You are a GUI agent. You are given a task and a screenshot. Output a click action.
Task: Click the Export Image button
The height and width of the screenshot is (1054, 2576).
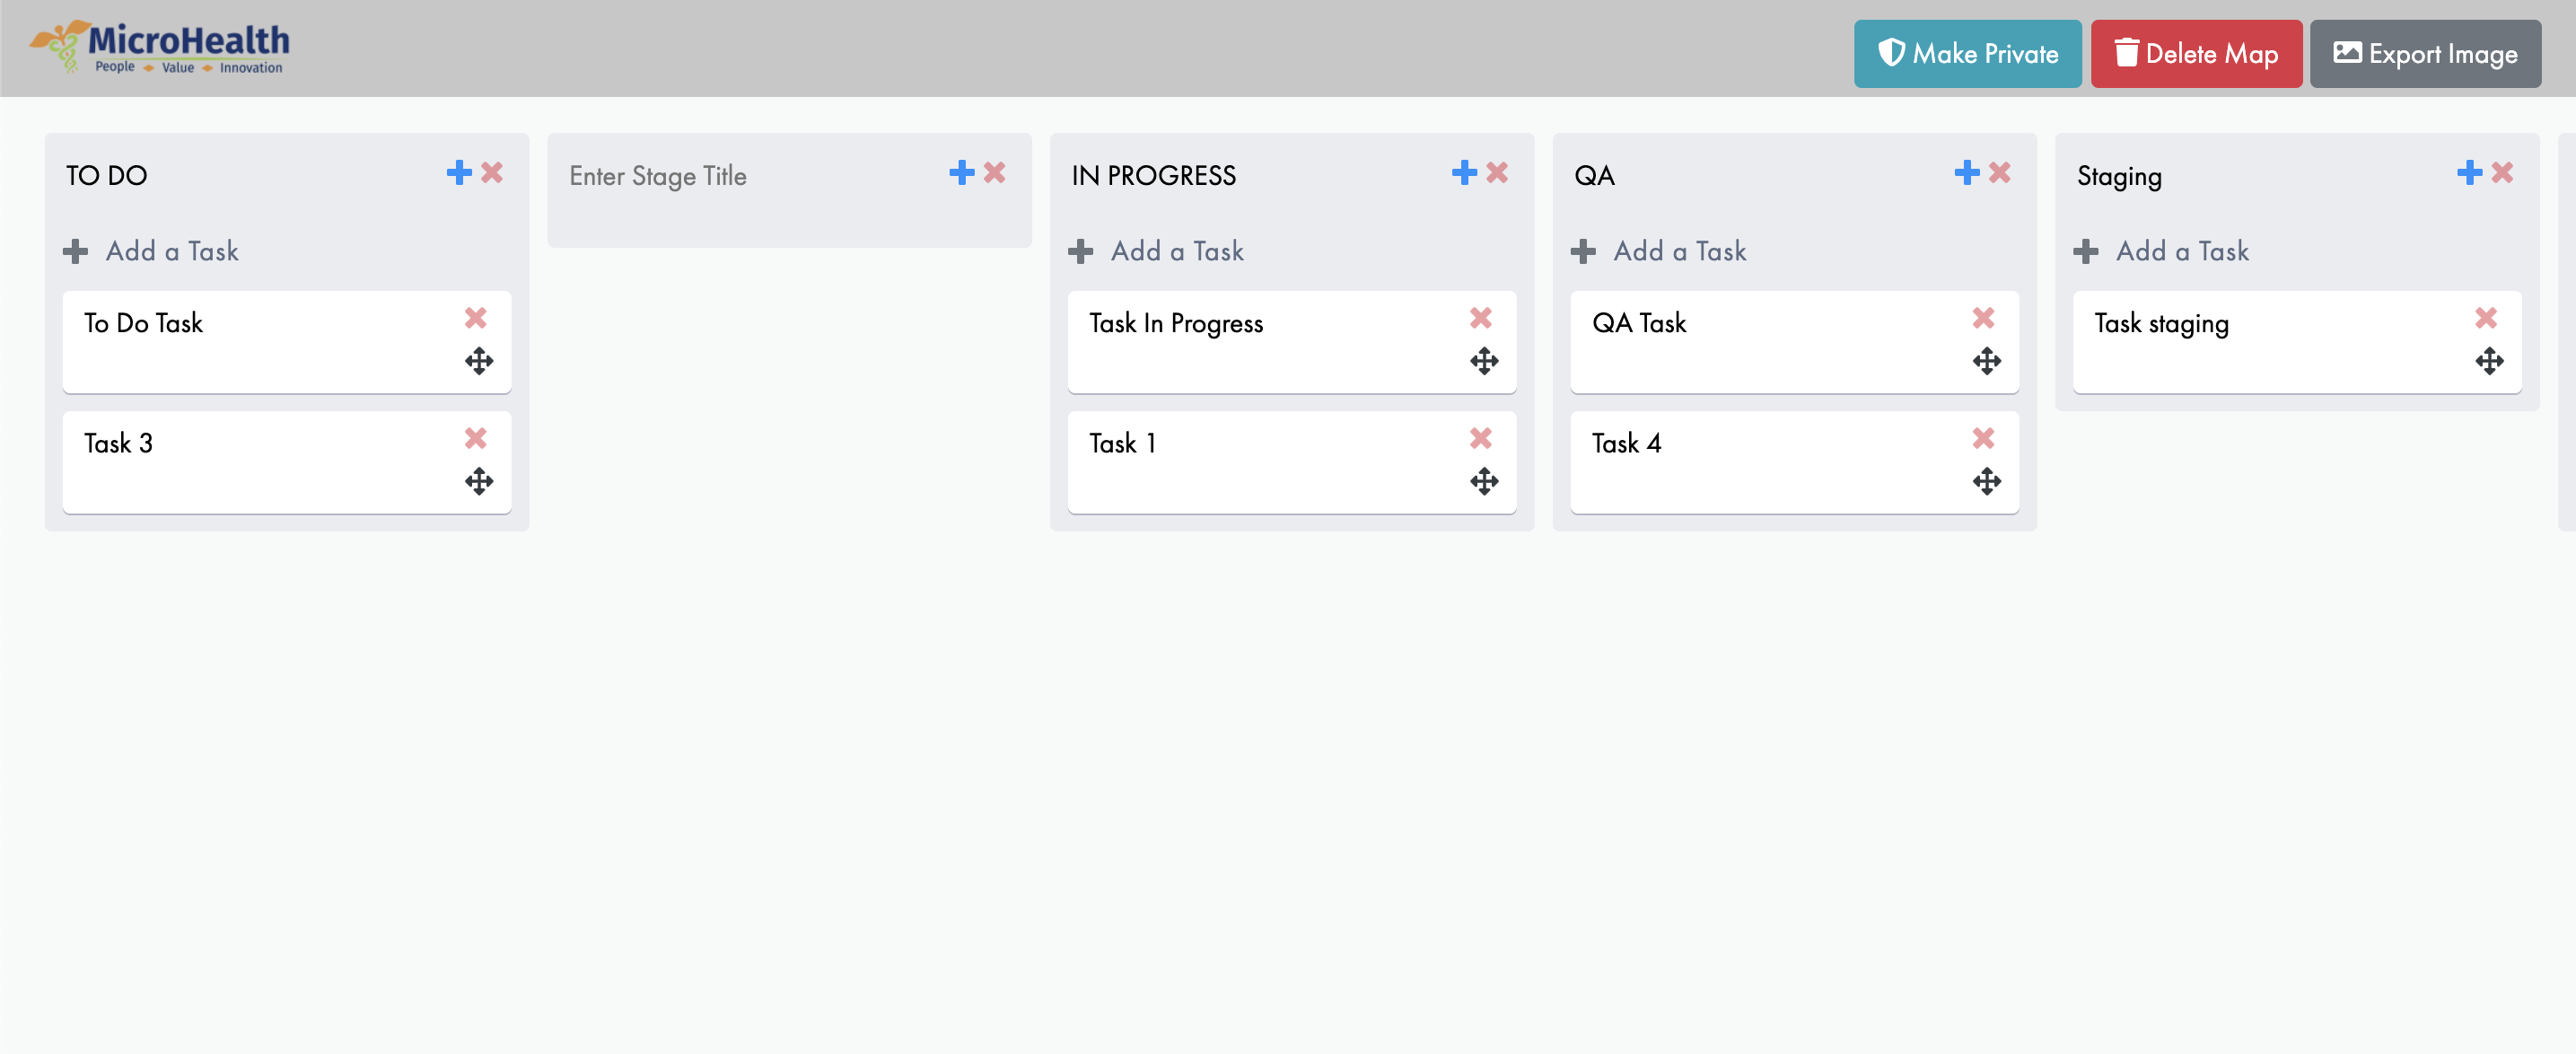(x=2425, y=53)
